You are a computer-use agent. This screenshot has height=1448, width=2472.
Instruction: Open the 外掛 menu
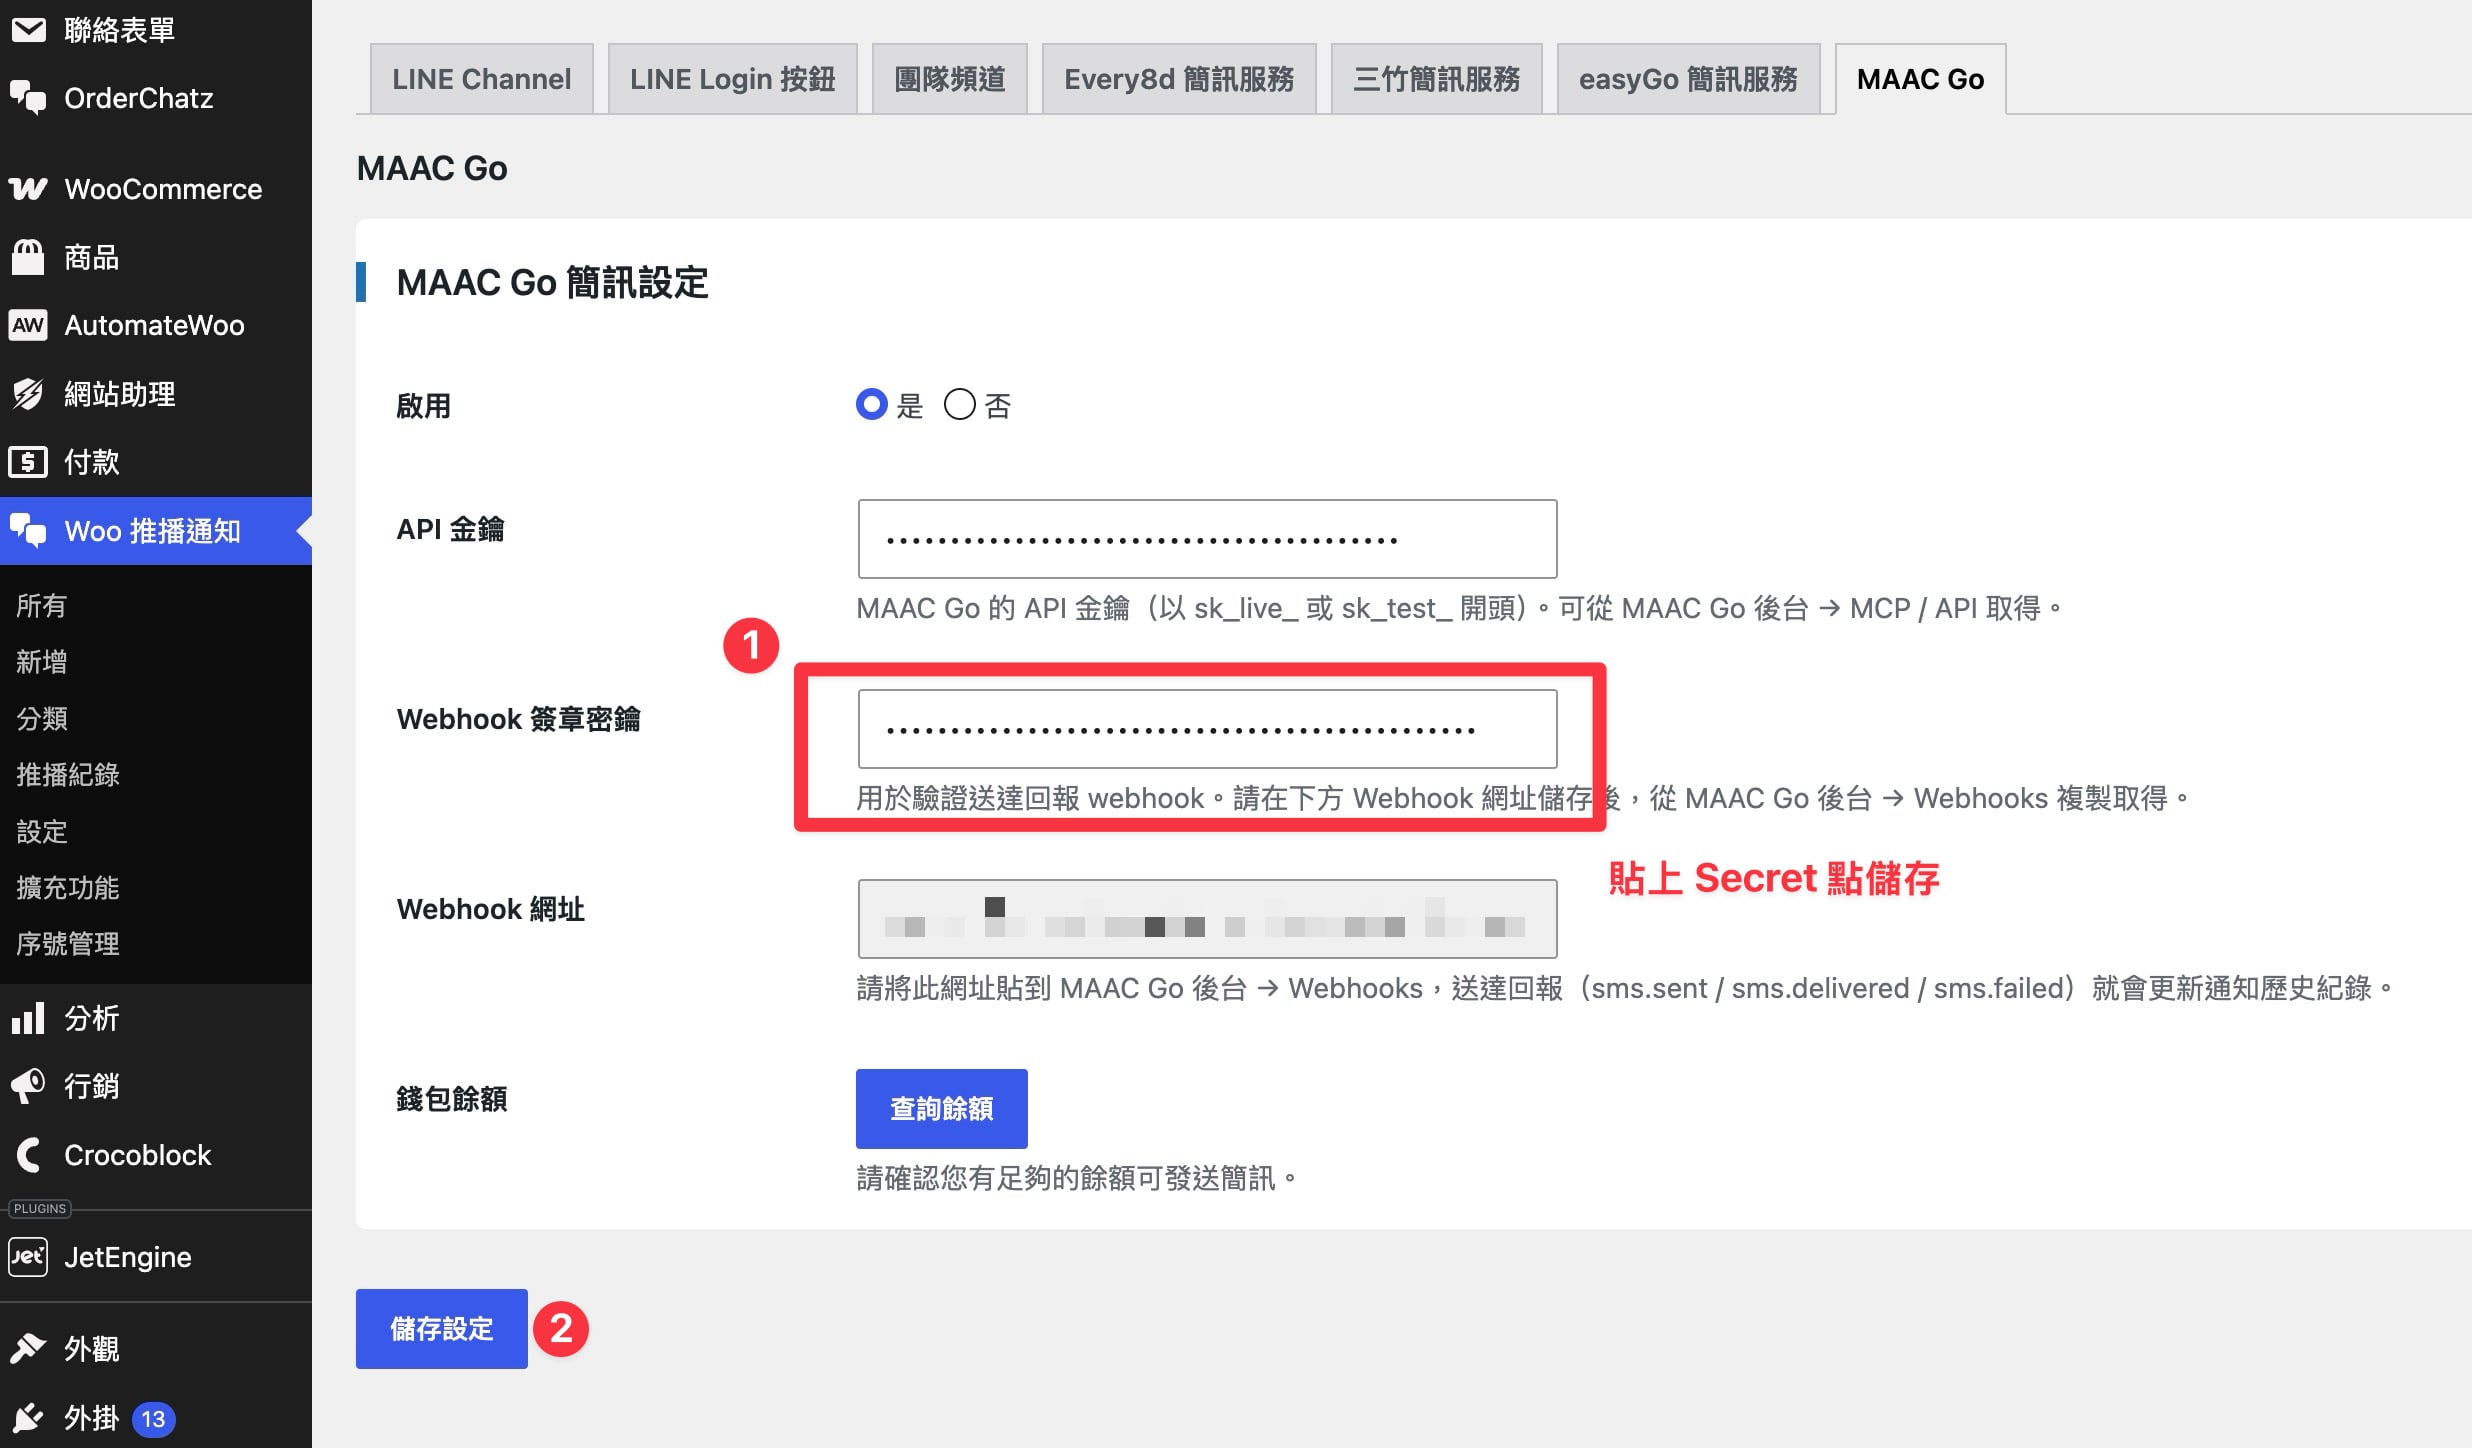156,1418
